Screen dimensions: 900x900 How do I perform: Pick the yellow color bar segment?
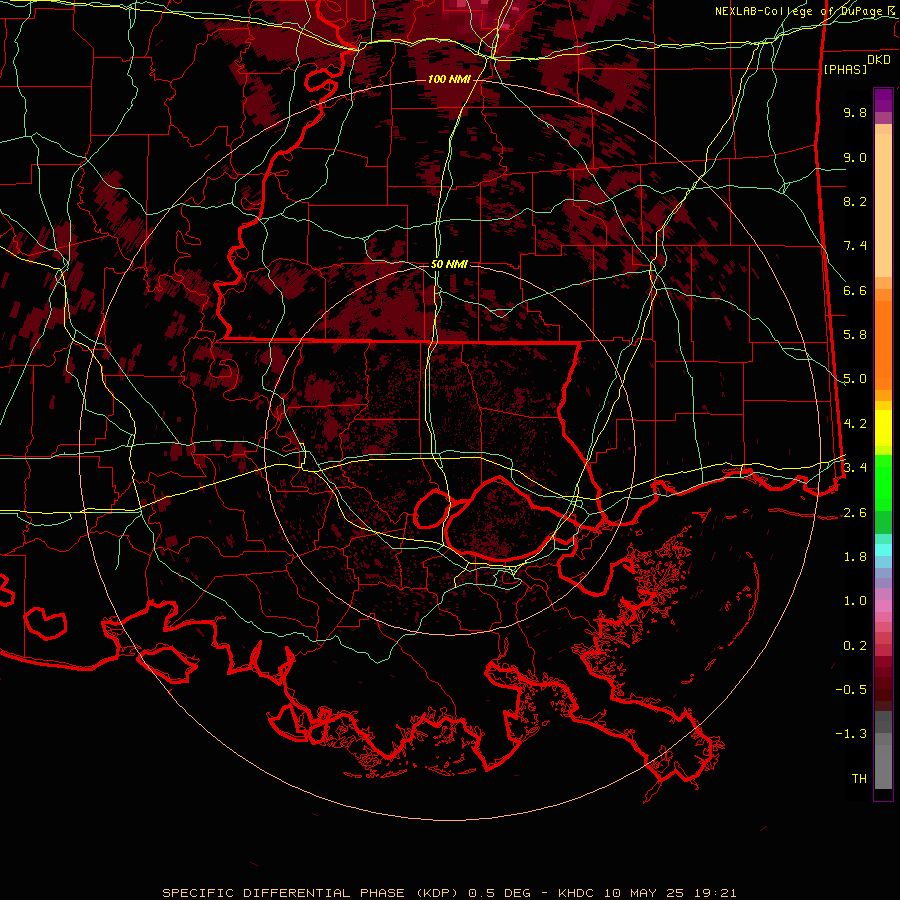coord(883,428)
